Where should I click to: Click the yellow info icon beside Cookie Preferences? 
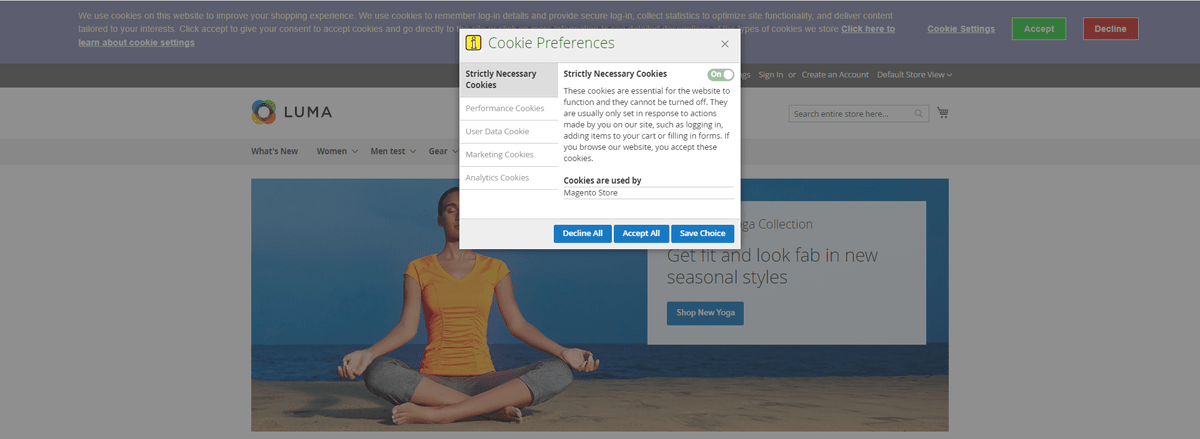click(x=474, y=44)
